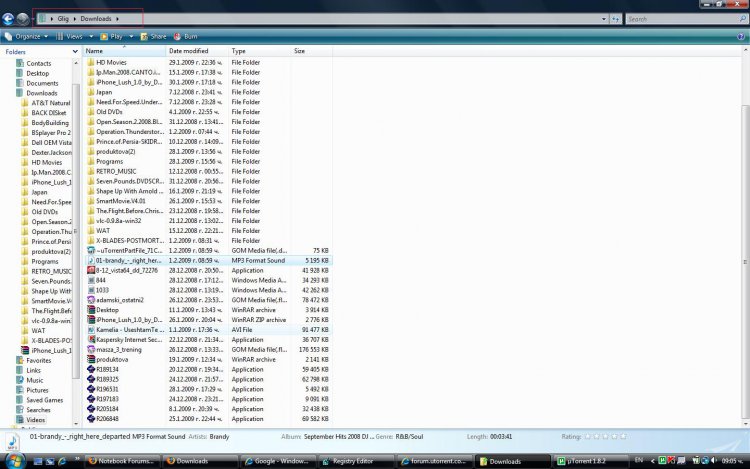Select the adamski_ostatni2 GOM media icon
This screenshot has height=469, width=750.
(x=90, y=300)
